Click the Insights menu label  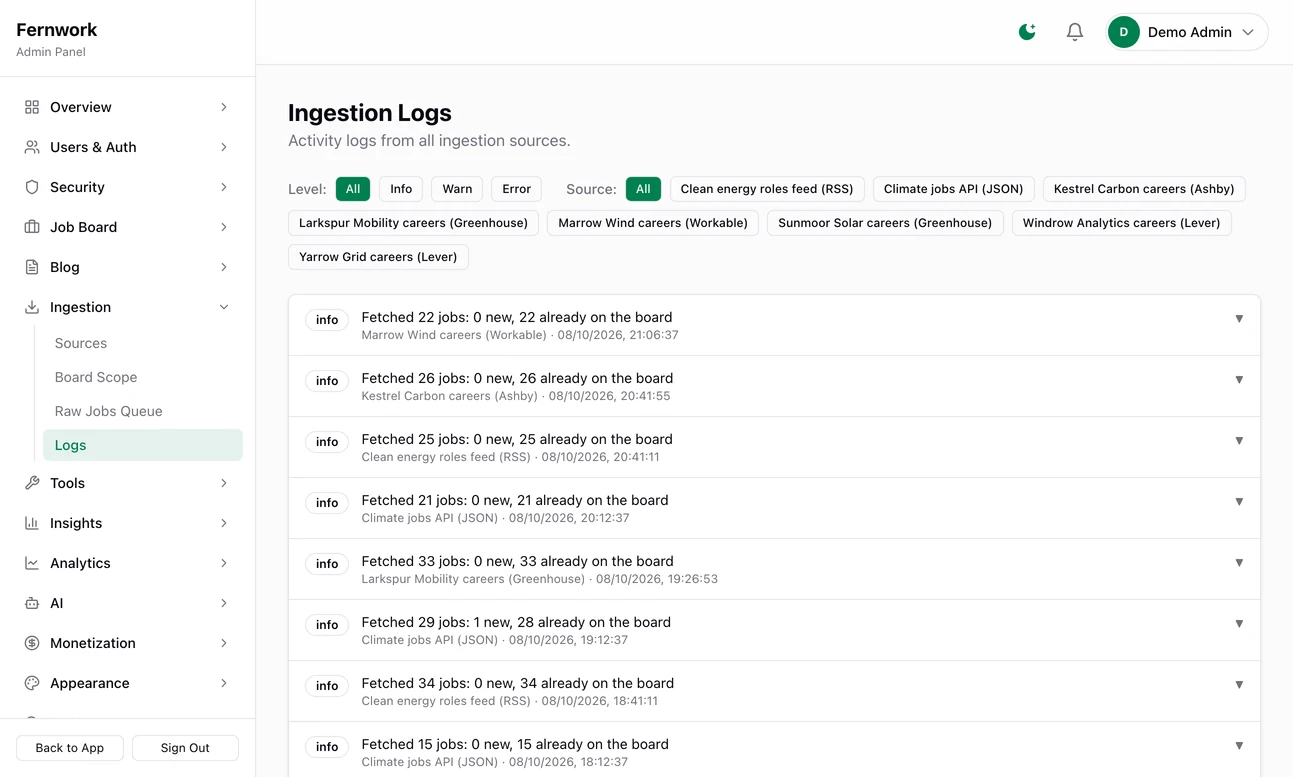click(76, 523)
